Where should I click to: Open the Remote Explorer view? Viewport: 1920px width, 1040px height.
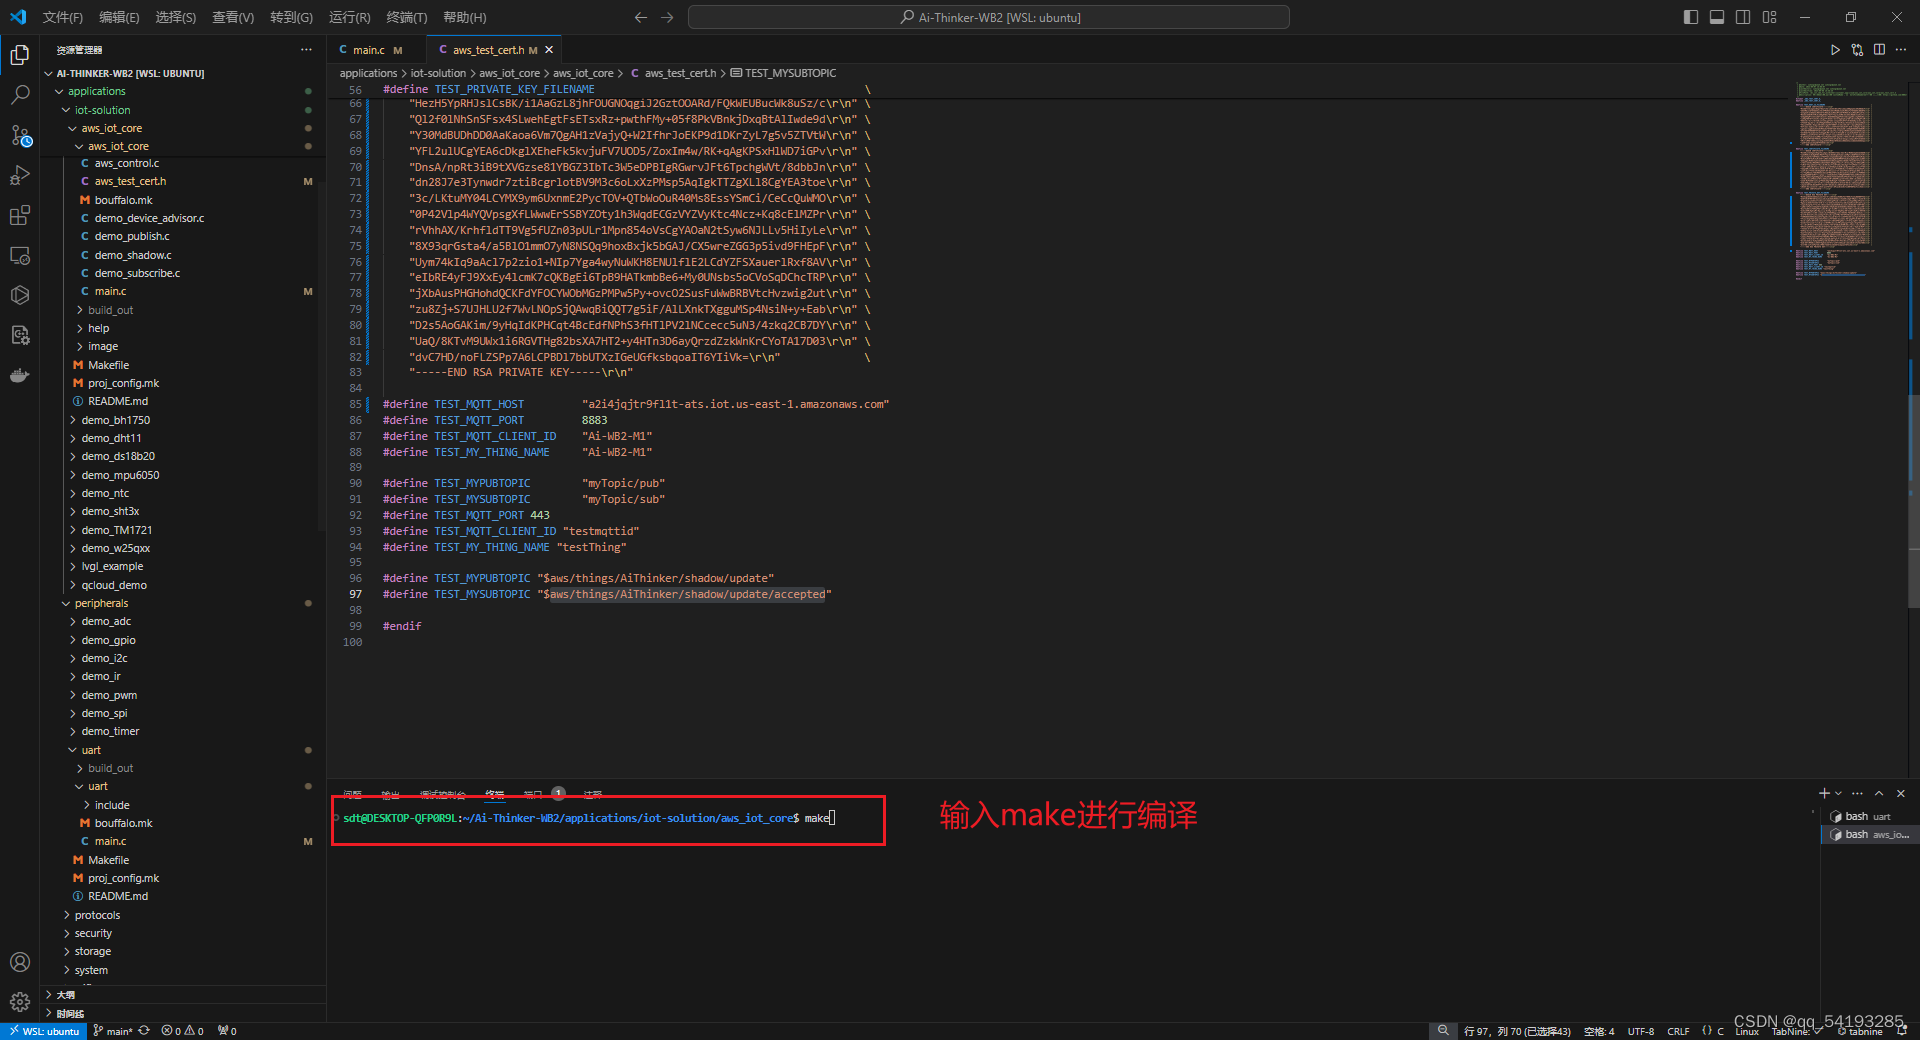click(20, 255)
